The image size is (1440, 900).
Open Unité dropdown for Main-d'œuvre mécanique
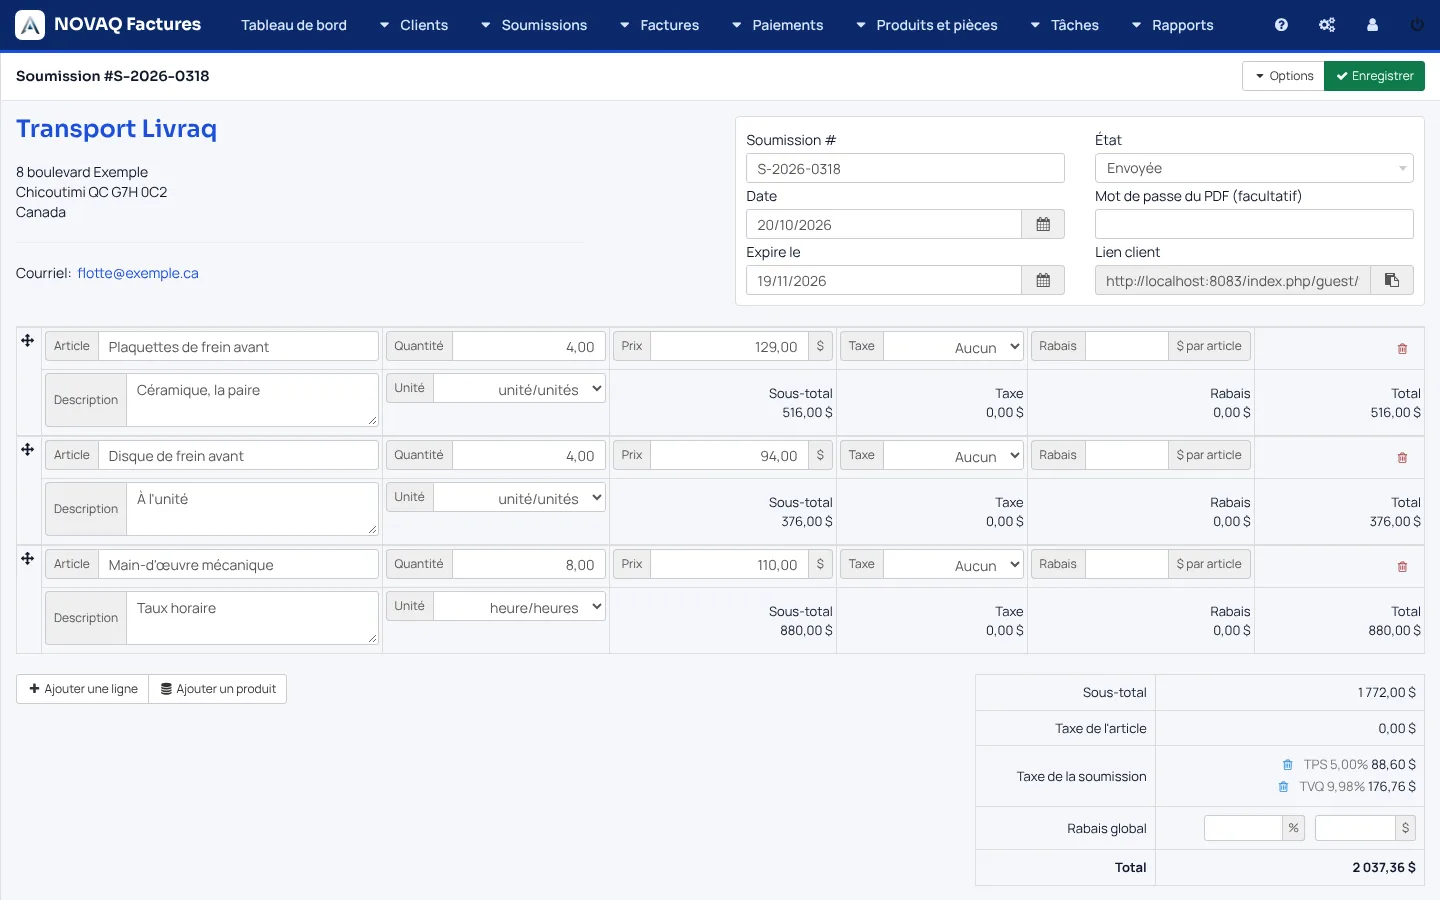tap(519, 606)
